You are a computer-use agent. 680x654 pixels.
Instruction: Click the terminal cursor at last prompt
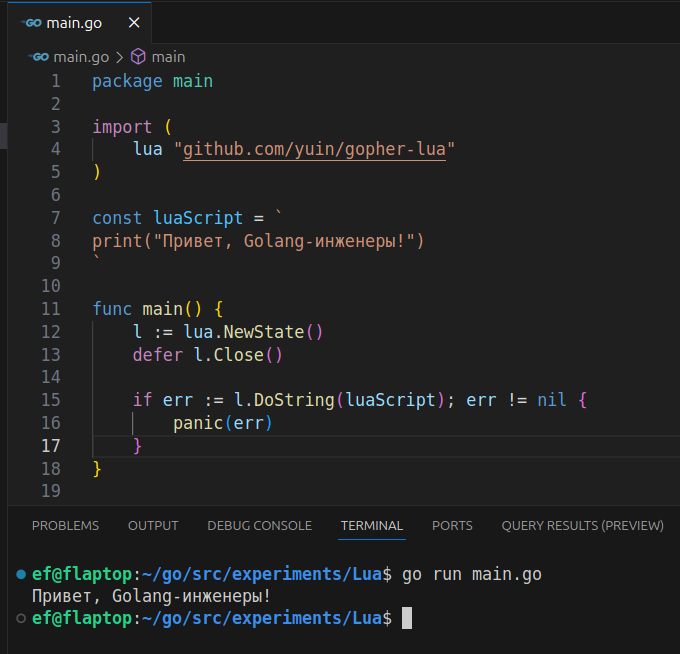tap(407, 618)
